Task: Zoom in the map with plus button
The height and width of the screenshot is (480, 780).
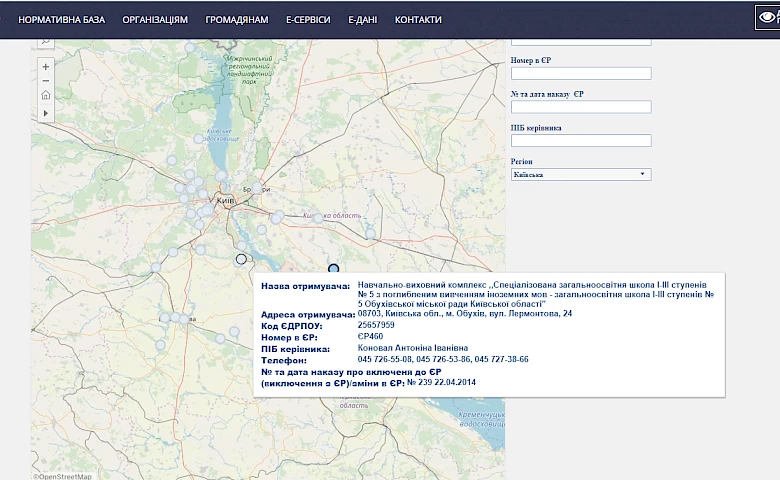Action: click(x=46, y=67)
